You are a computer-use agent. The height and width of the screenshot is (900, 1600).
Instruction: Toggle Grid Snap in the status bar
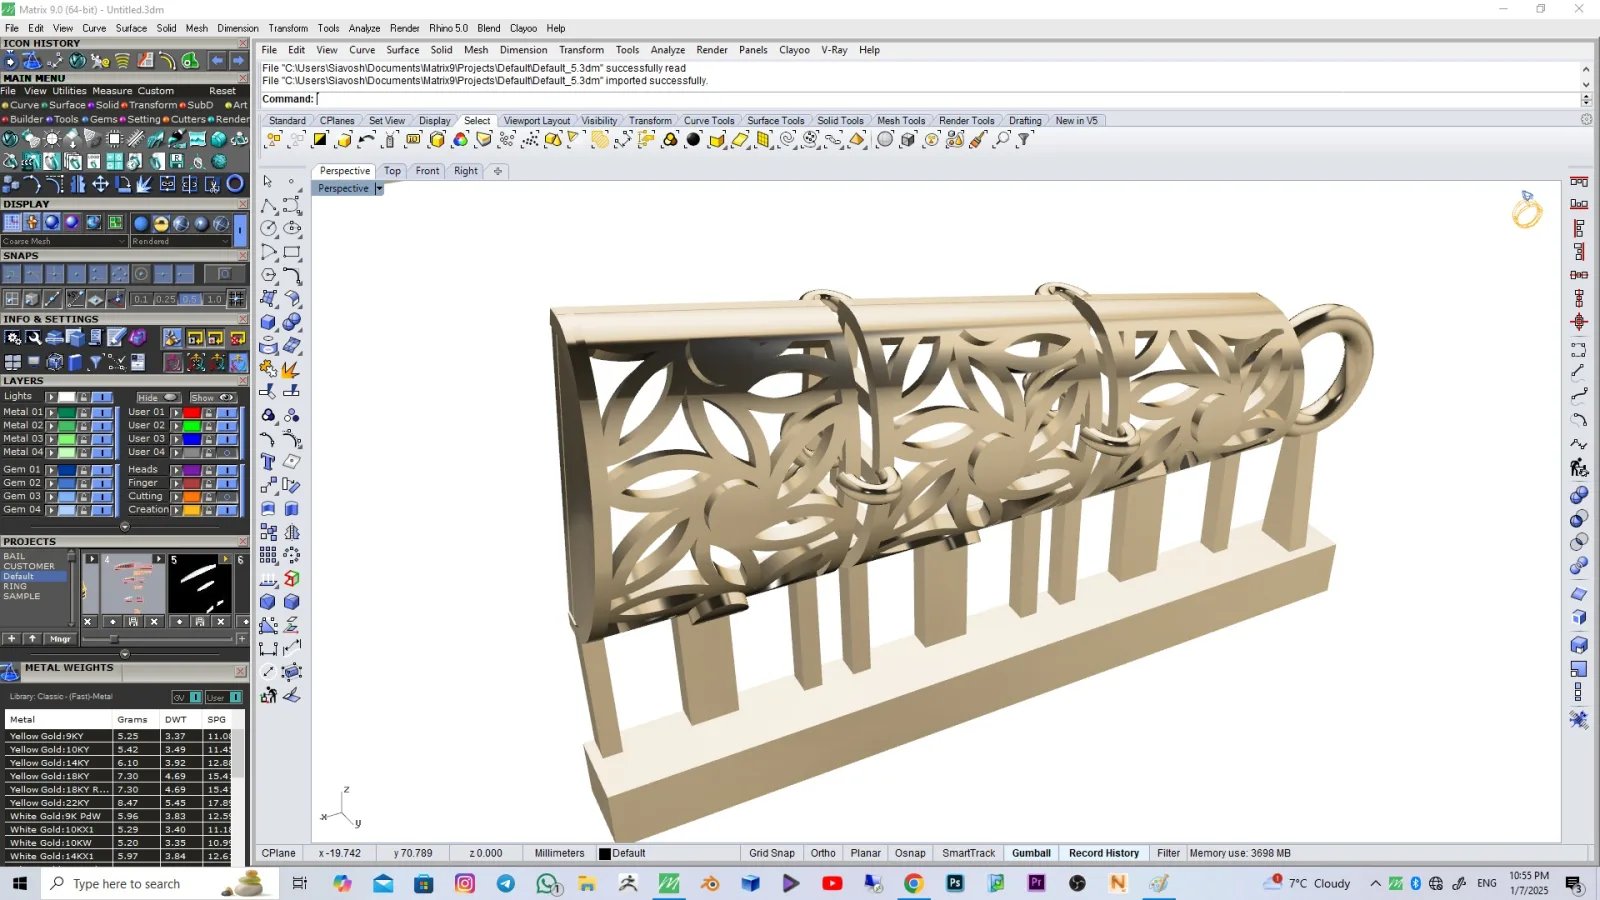772,853
